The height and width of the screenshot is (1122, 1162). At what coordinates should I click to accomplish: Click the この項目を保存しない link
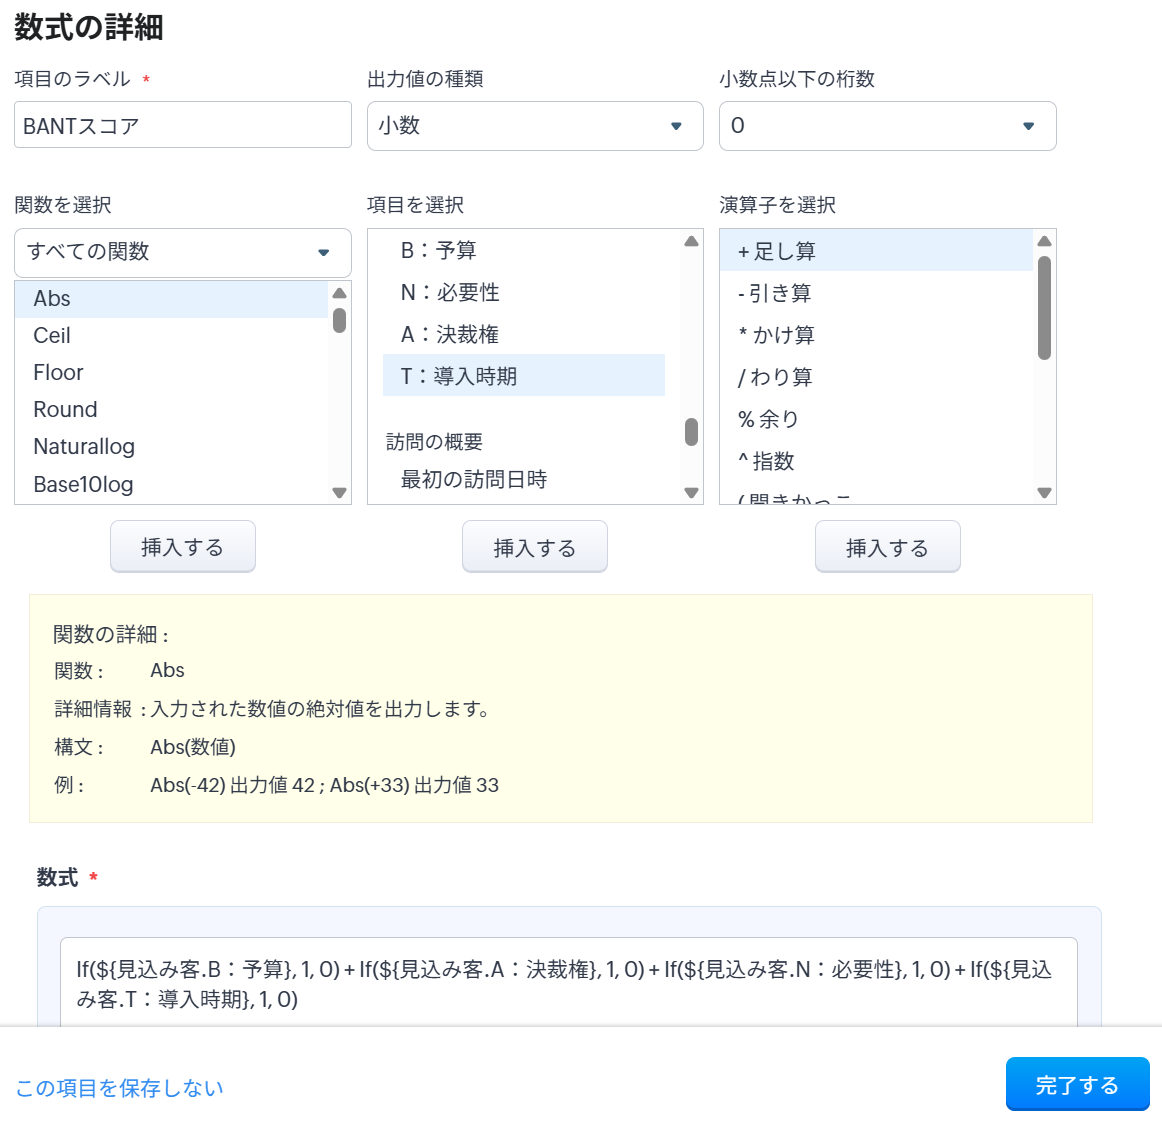click(119, 1088)
